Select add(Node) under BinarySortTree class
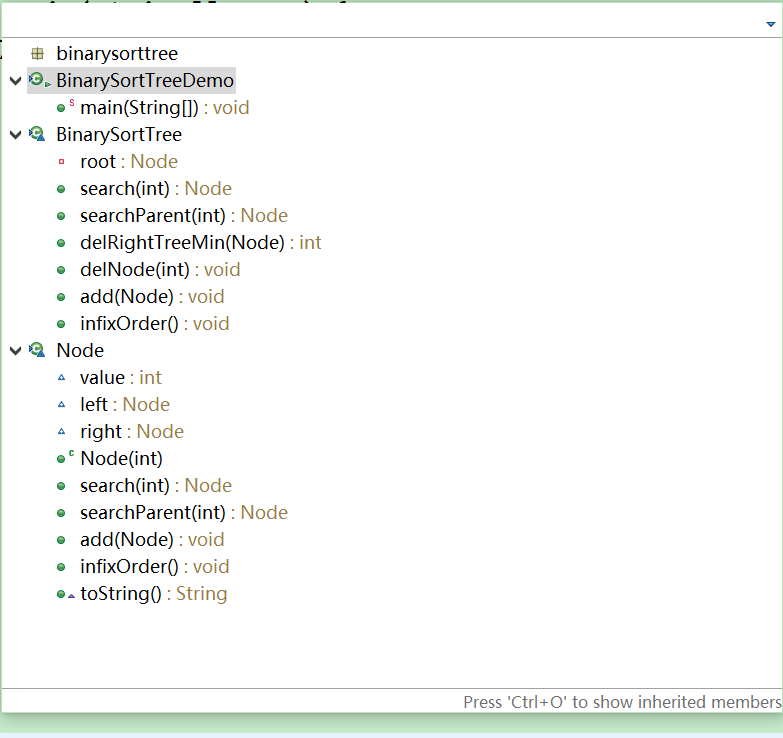The width and height of the screenshot is (783, 738). click(152, 297)
